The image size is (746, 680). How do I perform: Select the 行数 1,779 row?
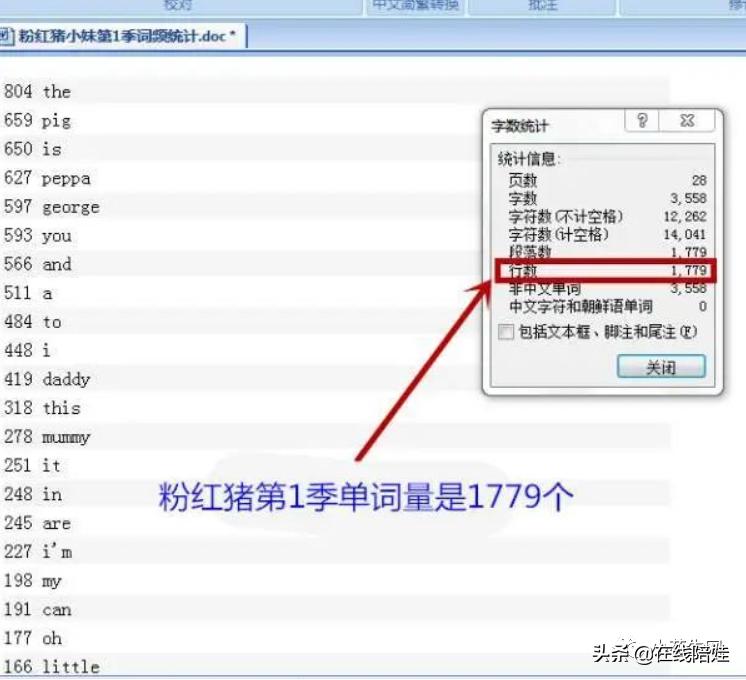(x=607, y=271)
